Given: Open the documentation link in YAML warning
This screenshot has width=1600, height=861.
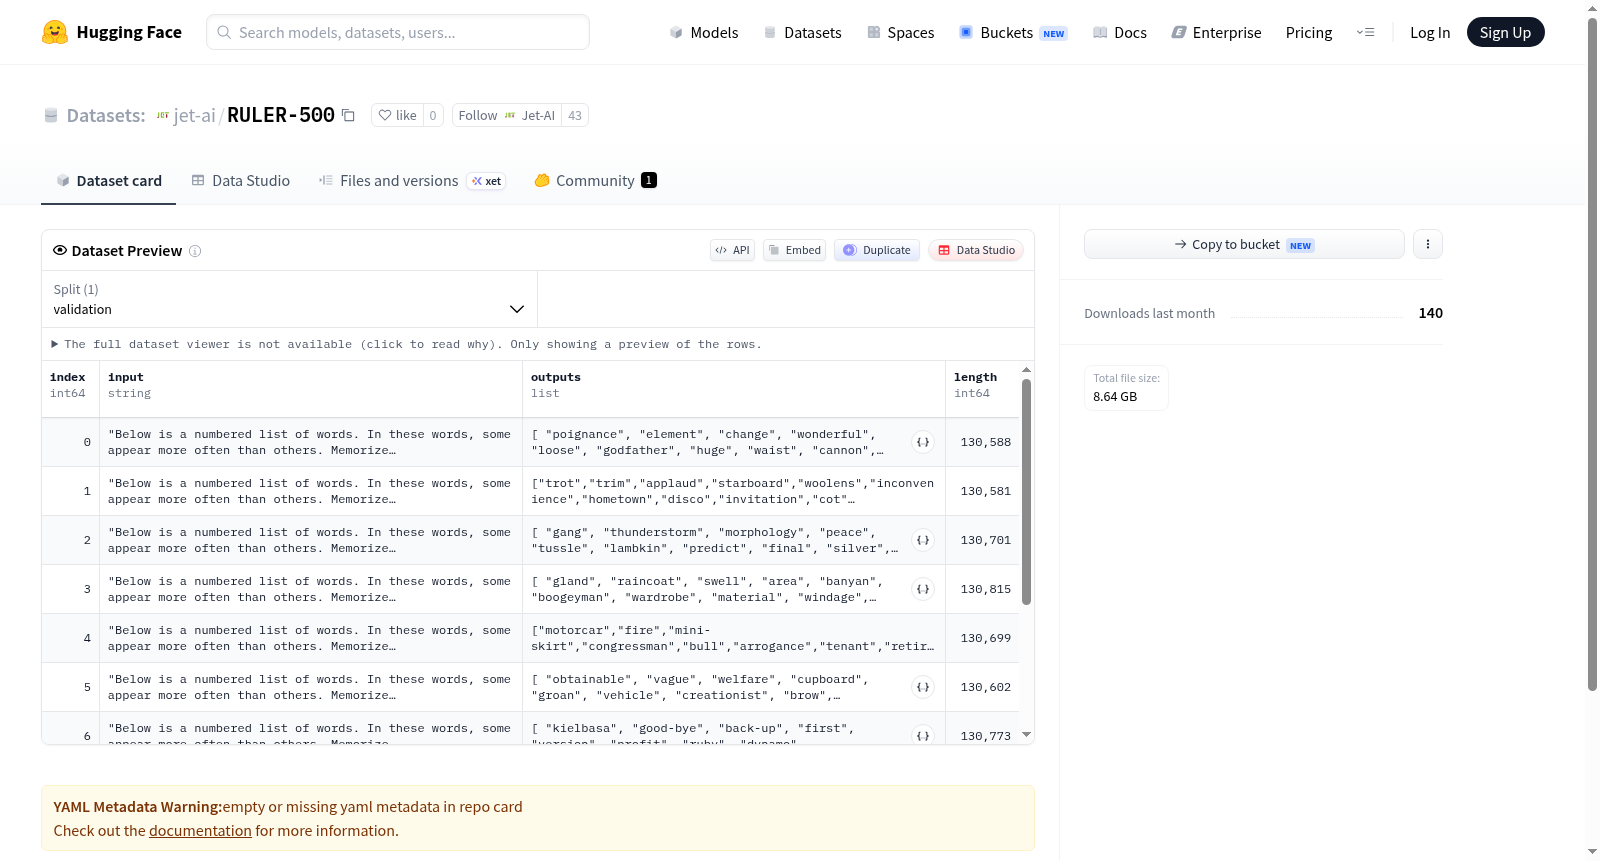Looking at the screenshot, I should pos(200,831).
